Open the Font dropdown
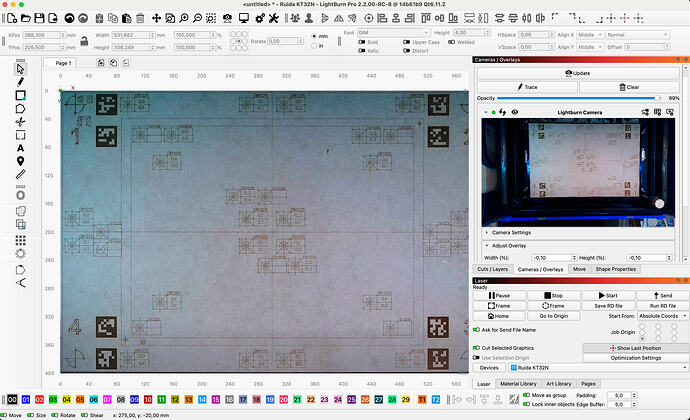The height and width of the screenshot is (420, 690). [393, 33]
